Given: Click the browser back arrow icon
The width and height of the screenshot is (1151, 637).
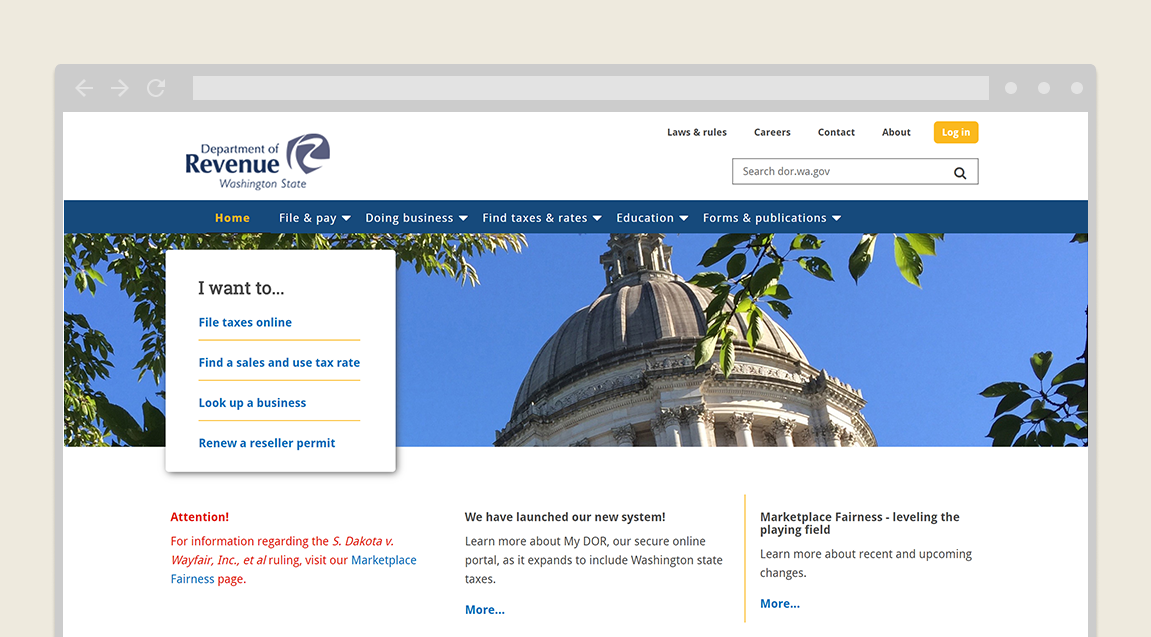Looking at the screenshot, I should coord(84,88).
